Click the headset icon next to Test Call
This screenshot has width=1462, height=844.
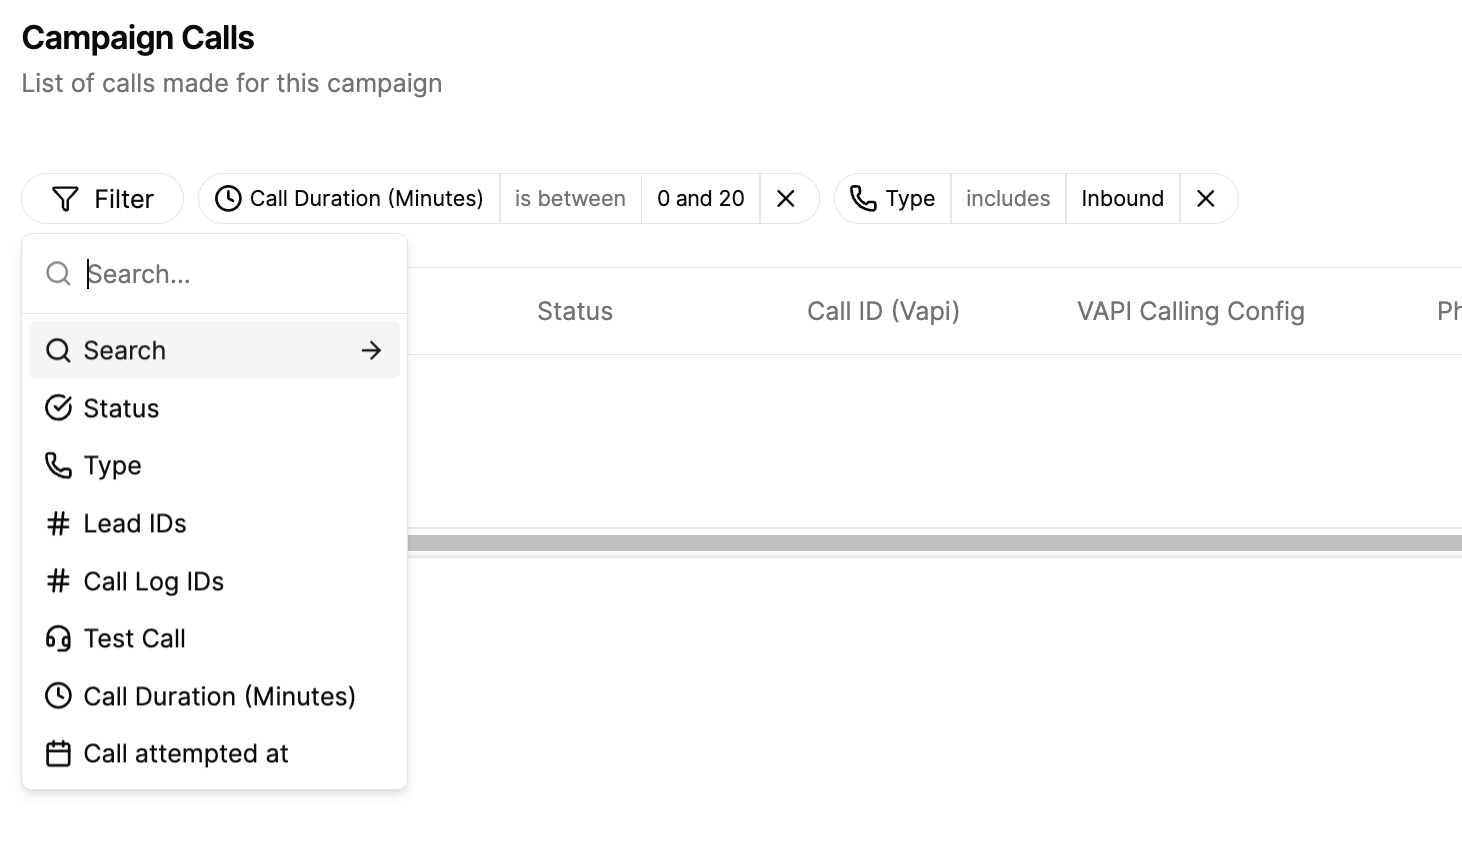tap(59, 638)
